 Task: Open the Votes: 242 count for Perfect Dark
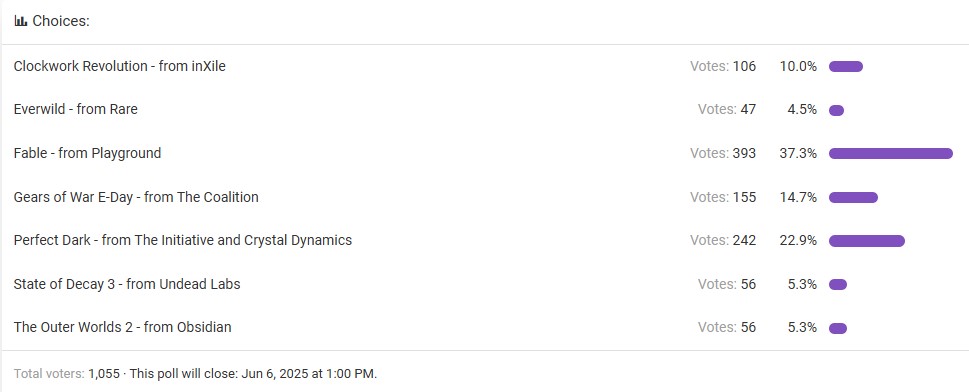point(723,241)
